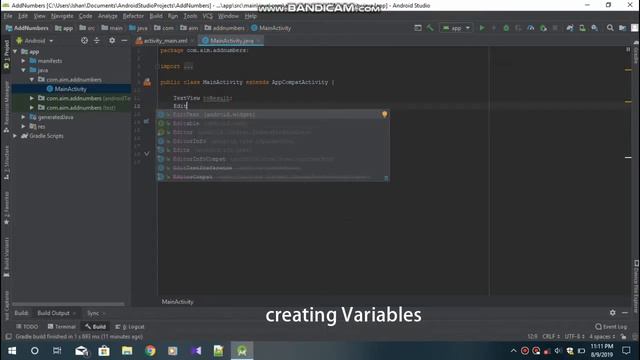
Task: Open Project panel settings gear
Action: [x=112, y=41]
